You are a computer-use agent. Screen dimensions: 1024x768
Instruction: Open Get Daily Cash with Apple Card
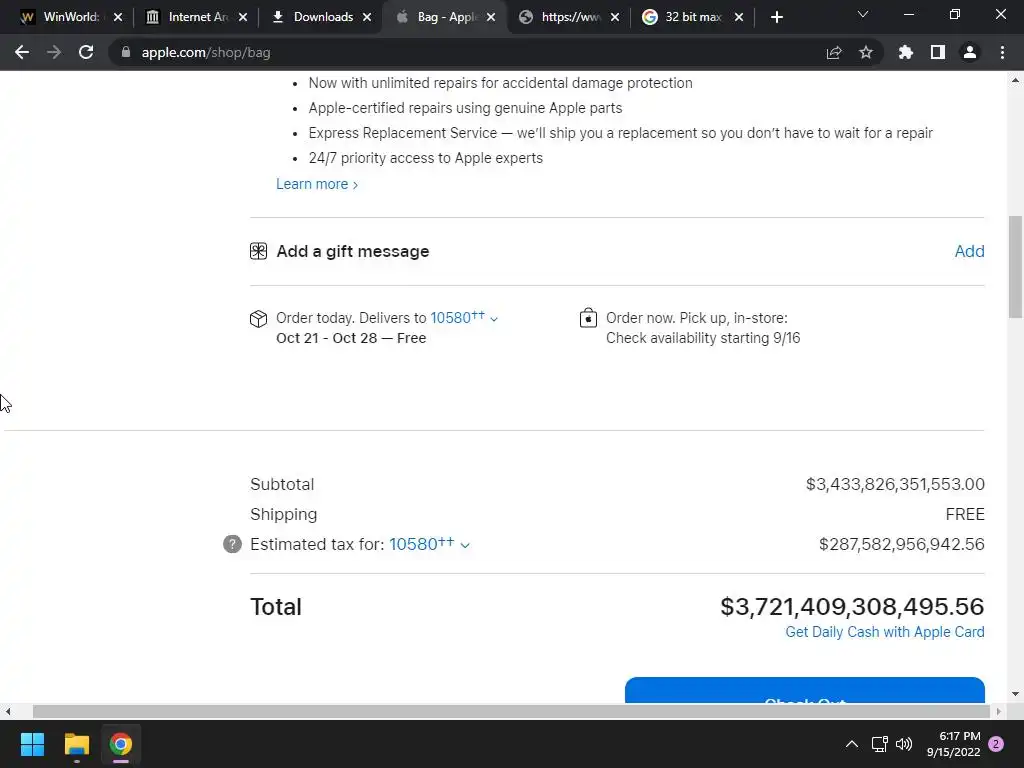(x=884, y=632)
